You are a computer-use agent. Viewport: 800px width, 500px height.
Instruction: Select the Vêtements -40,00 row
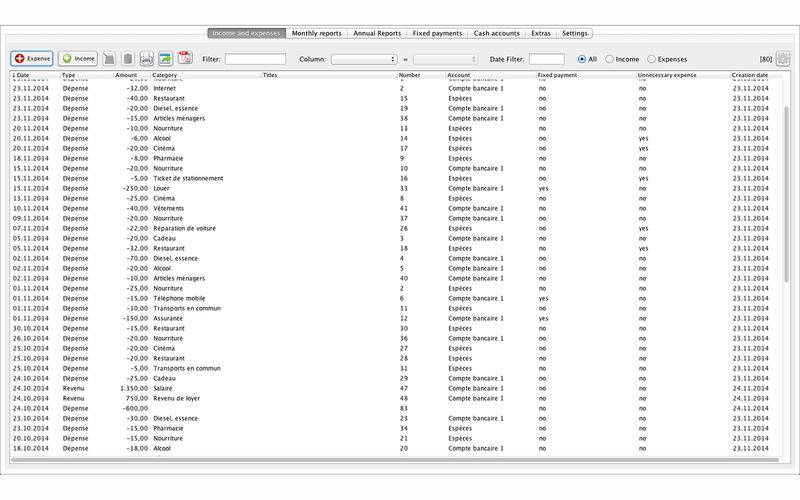tap(396, 208)
